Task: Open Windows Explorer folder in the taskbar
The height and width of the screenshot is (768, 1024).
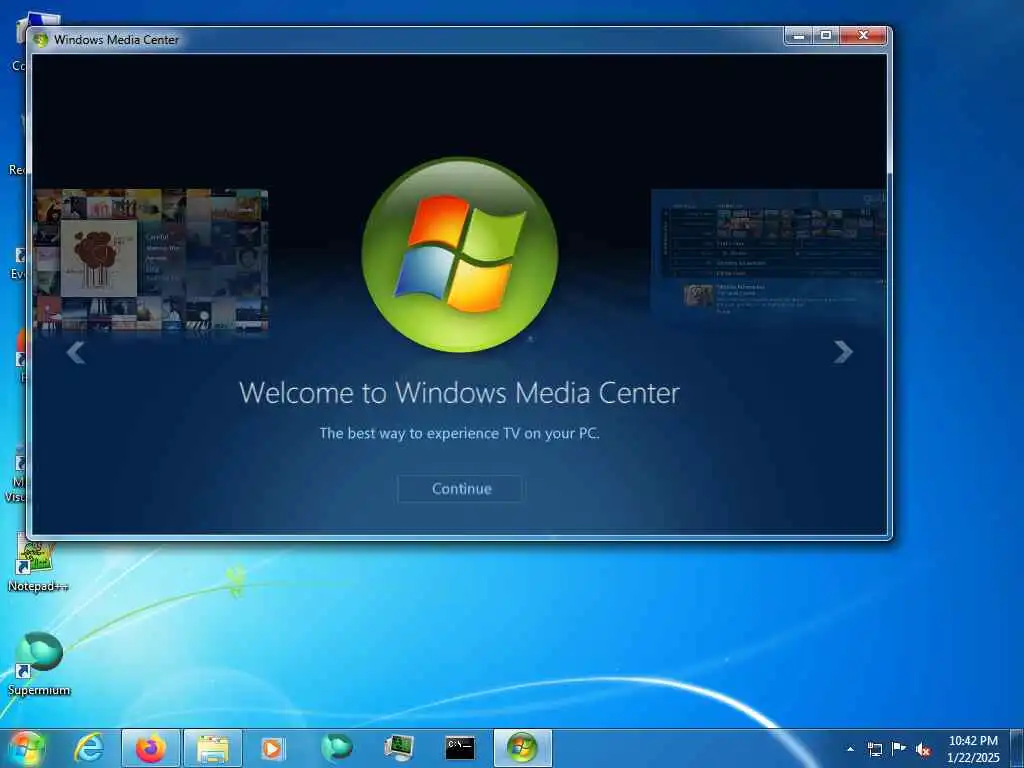Action: point(213,748)
